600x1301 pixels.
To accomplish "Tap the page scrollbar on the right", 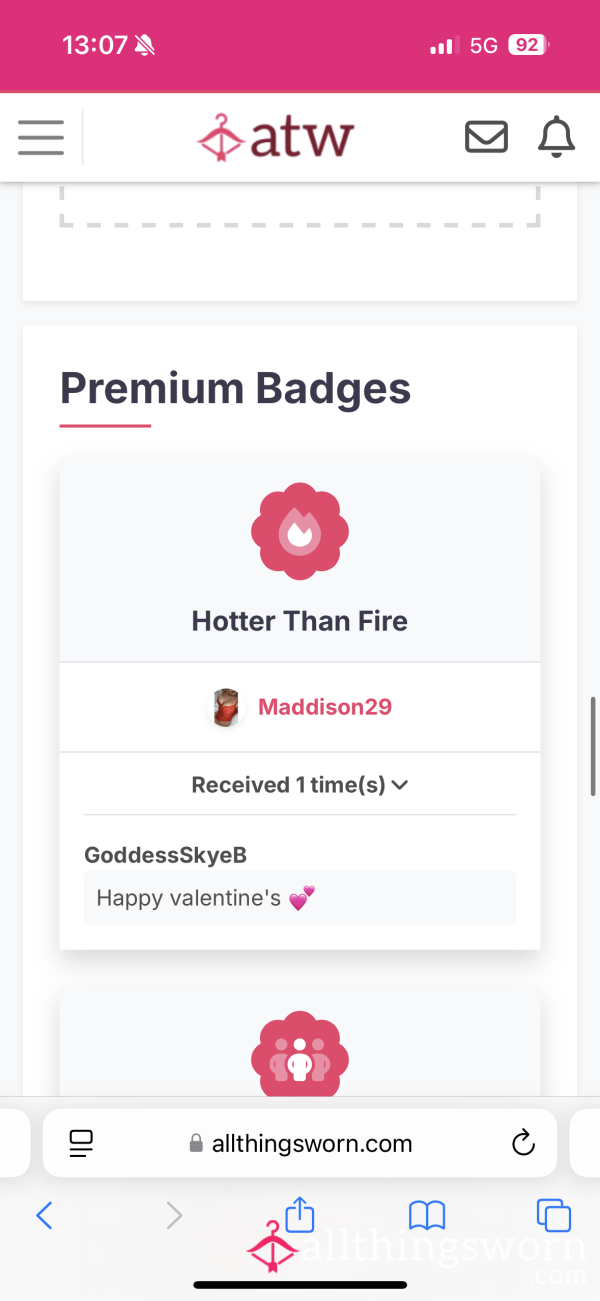I will point(593,745).
